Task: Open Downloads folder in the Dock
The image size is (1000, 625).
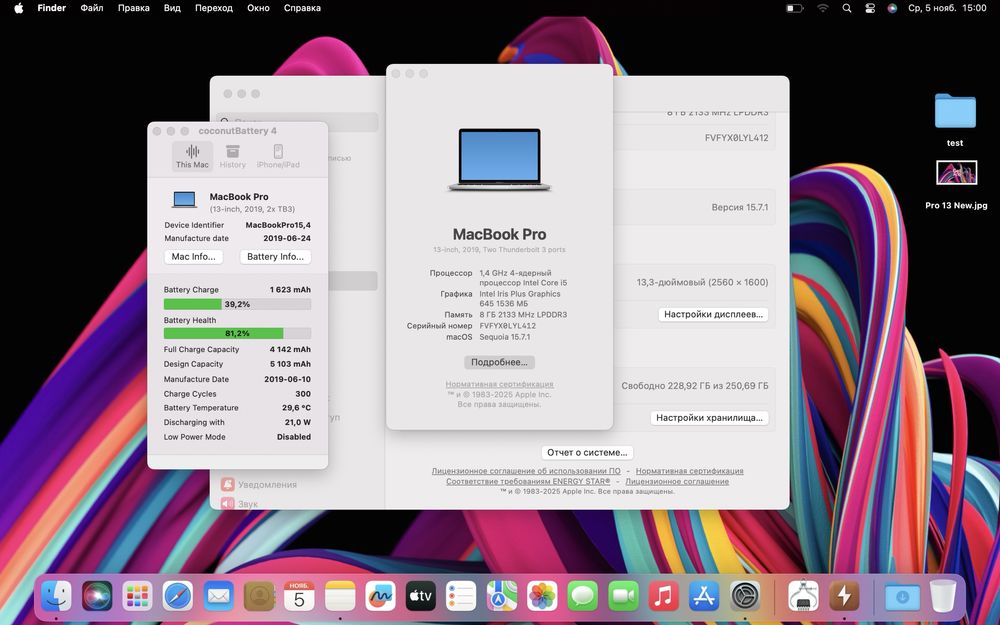Action: pos(902,596)
